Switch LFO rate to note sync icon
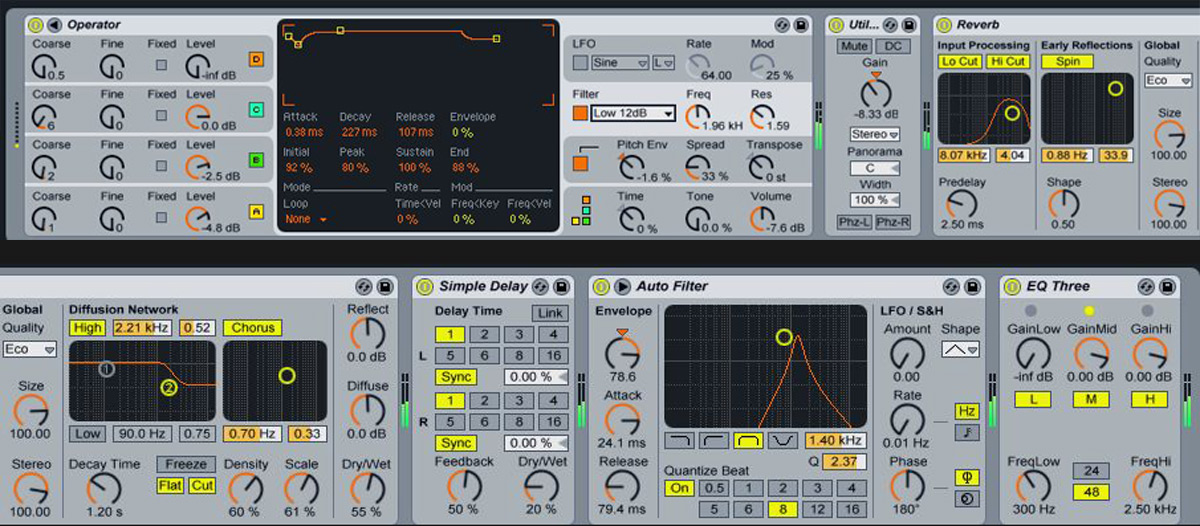The image size is (1200, 526). point(968,432)
